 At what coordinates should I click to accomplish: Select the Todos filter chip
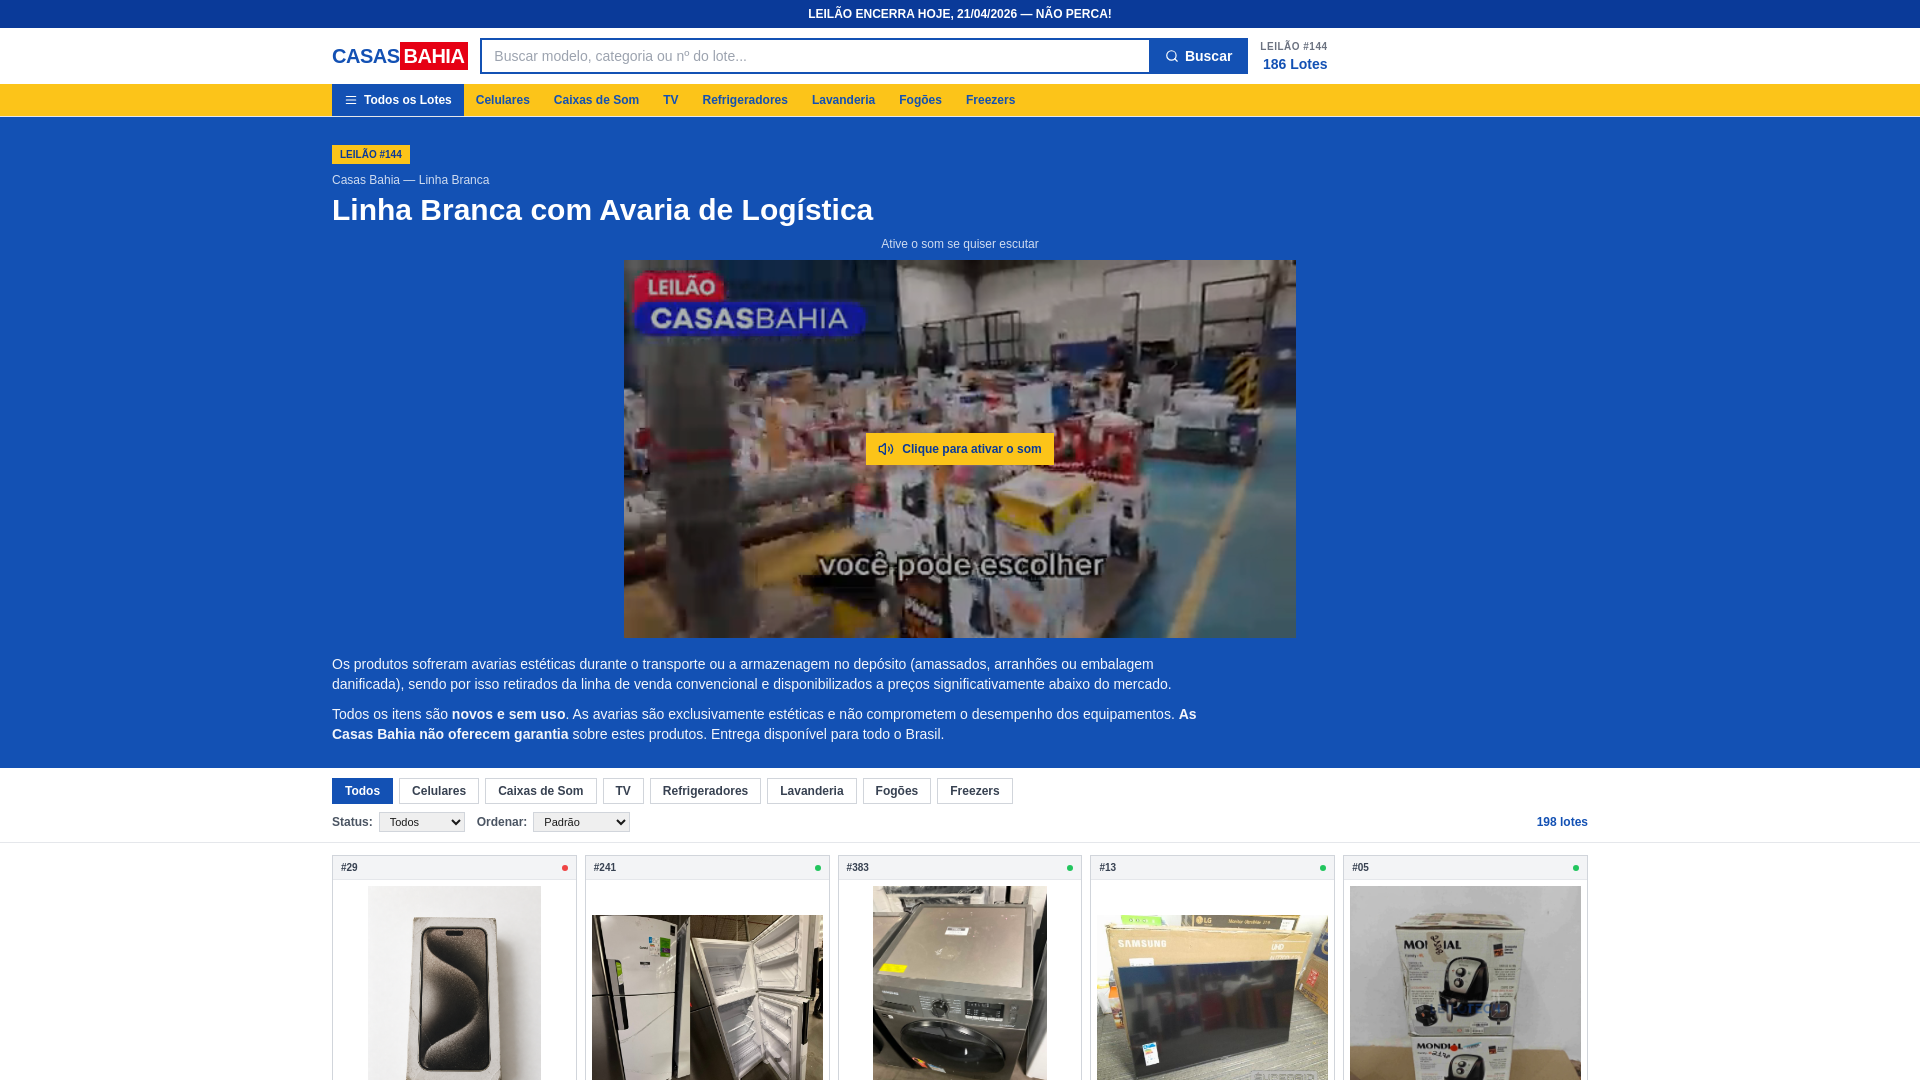362,791
